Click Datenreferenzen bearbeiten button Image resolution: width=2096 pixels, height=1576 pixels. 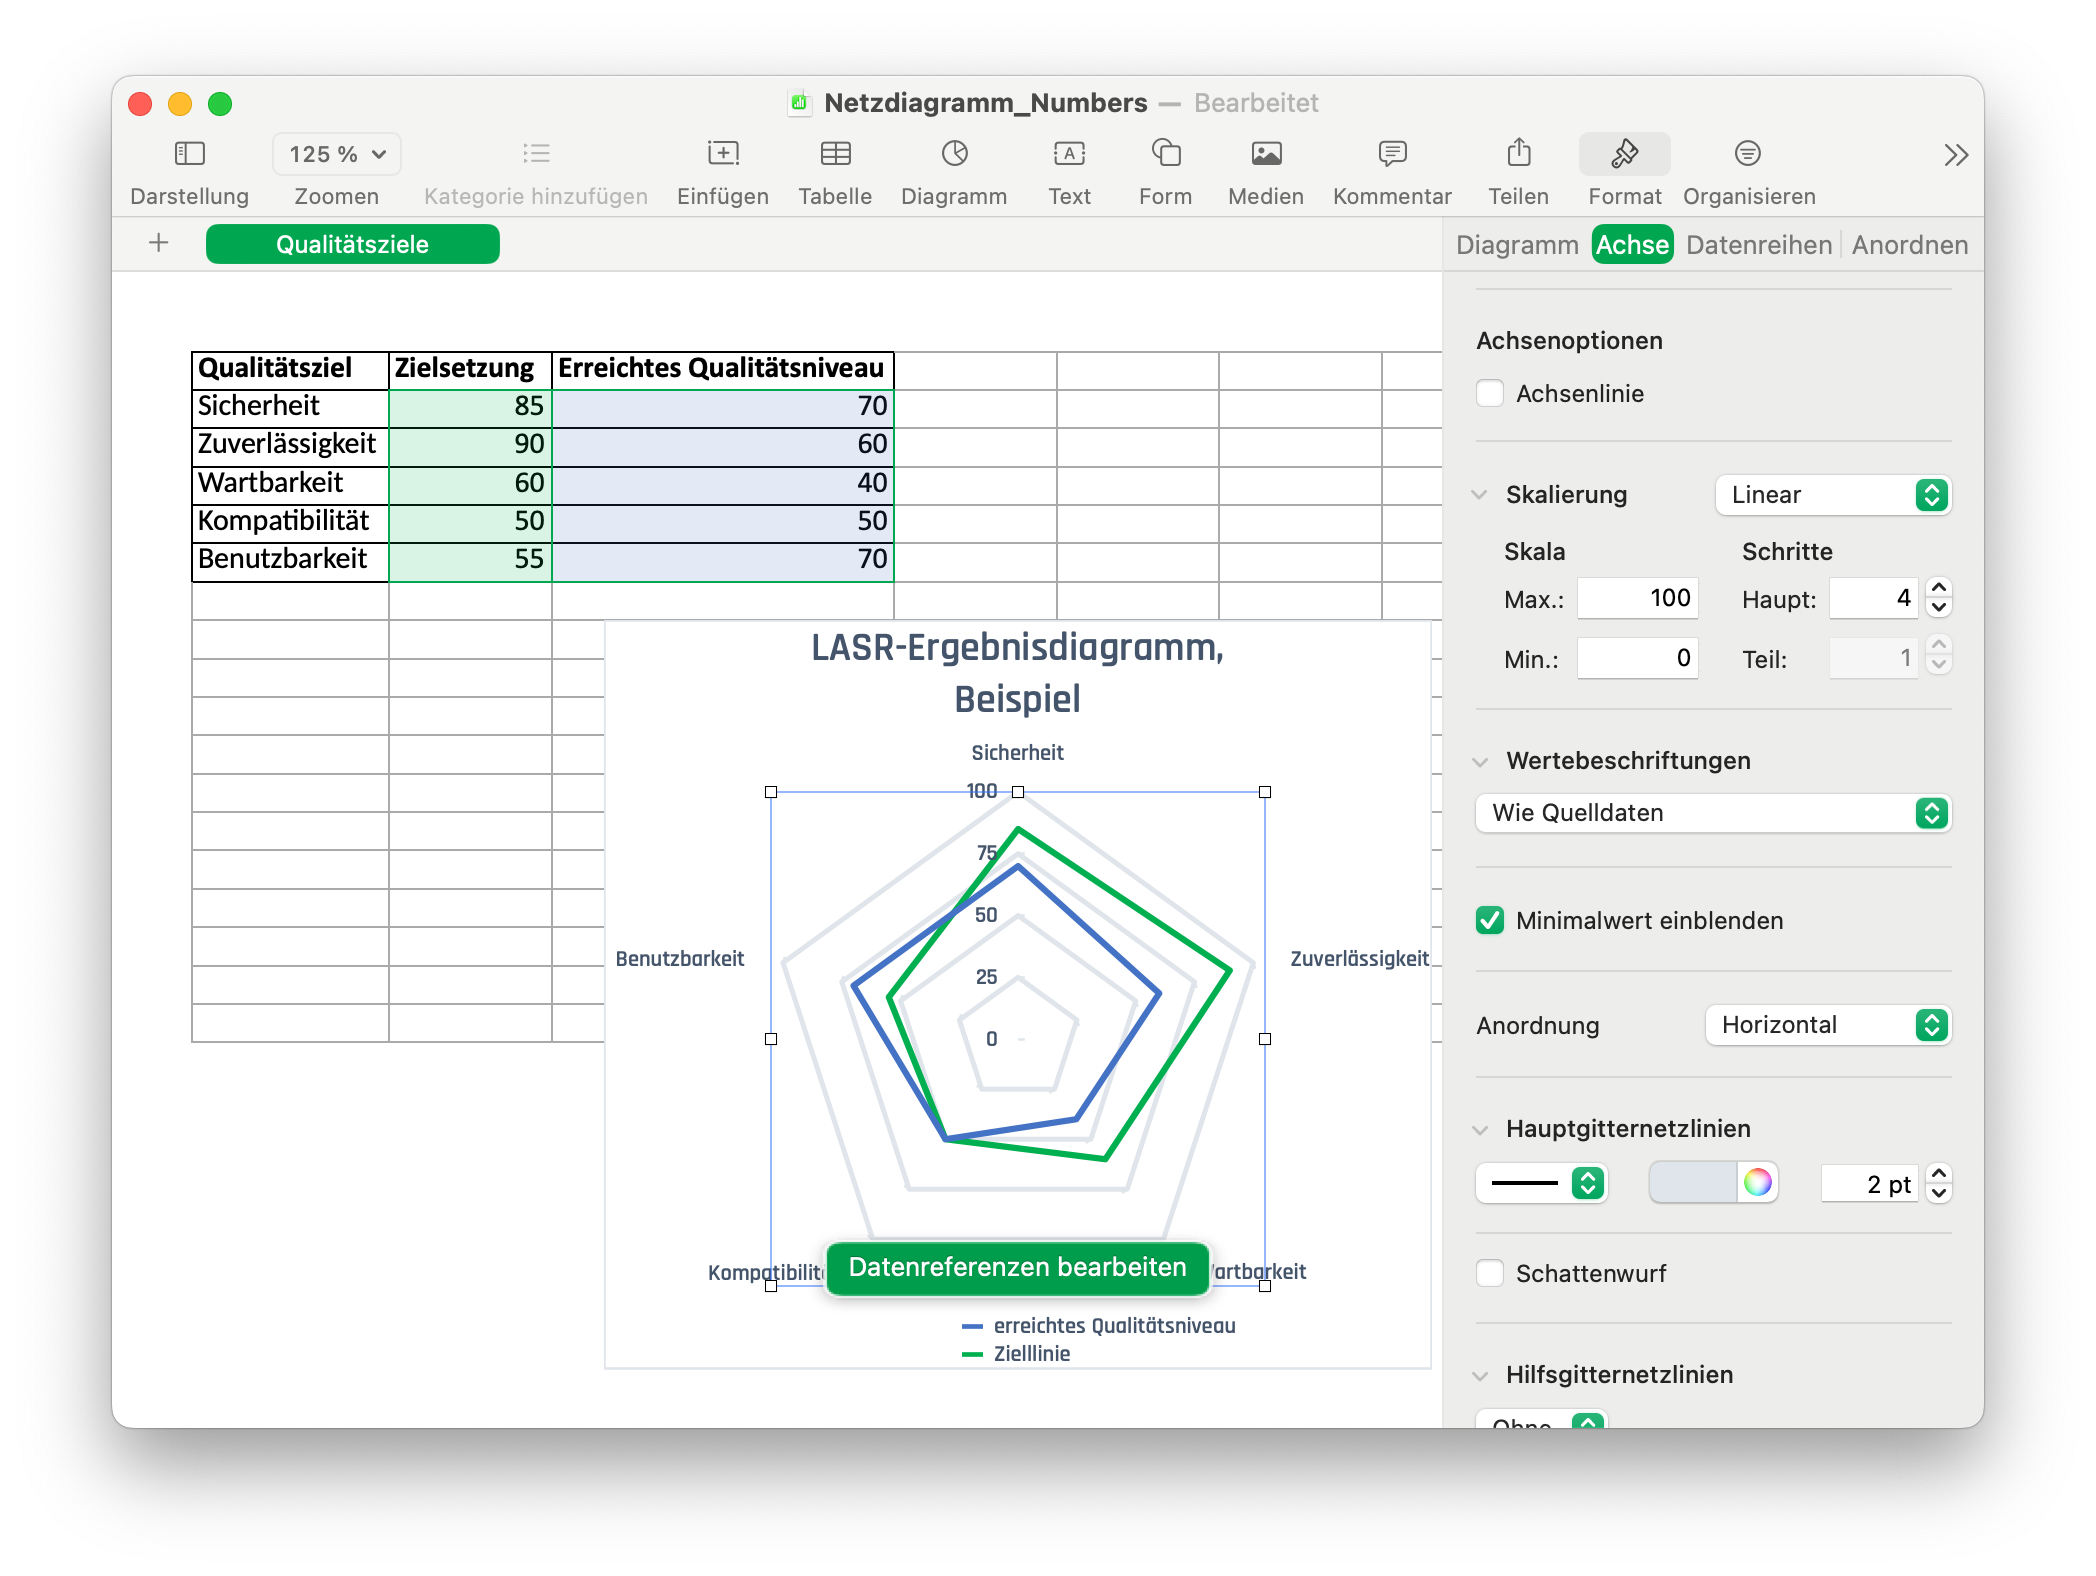coord(1018,1266)
